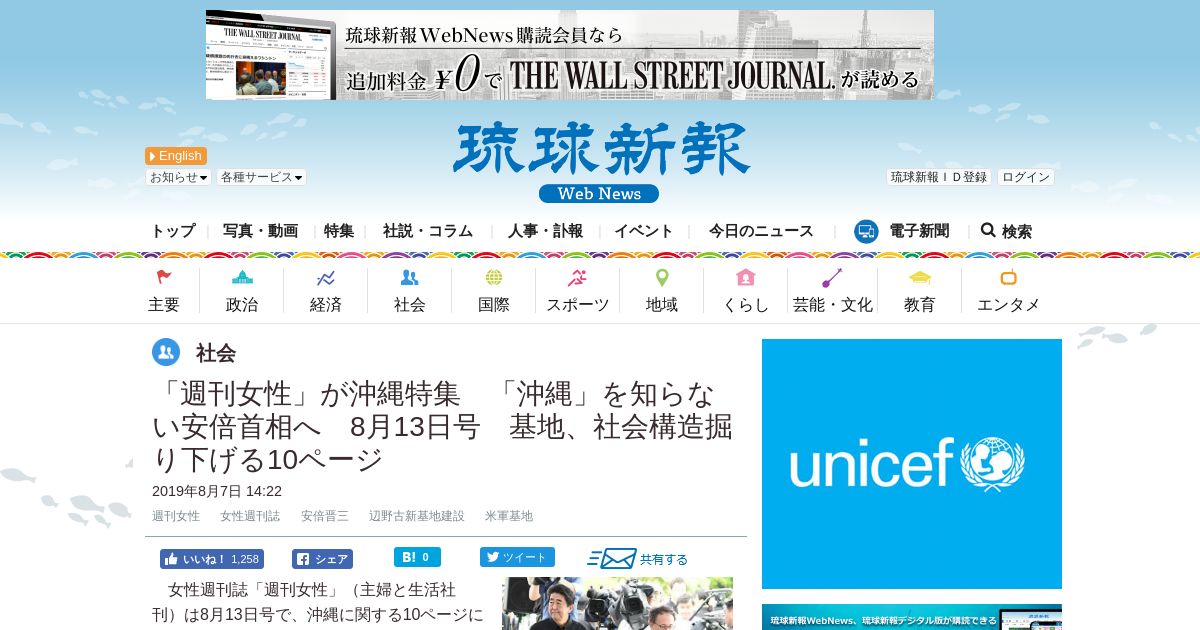
Task: Click the 電子新聞 monitor icon
Action: 866,231
